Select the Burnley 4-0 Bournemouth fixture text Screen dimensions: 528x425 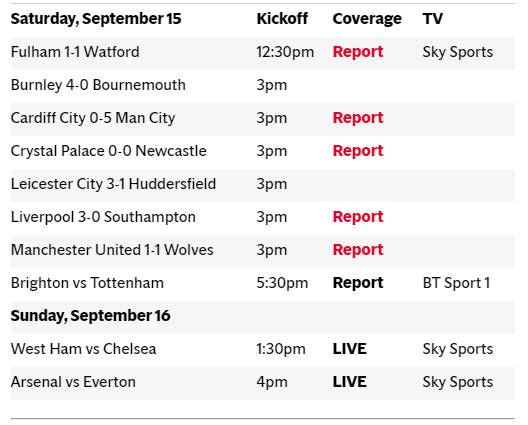98,85
